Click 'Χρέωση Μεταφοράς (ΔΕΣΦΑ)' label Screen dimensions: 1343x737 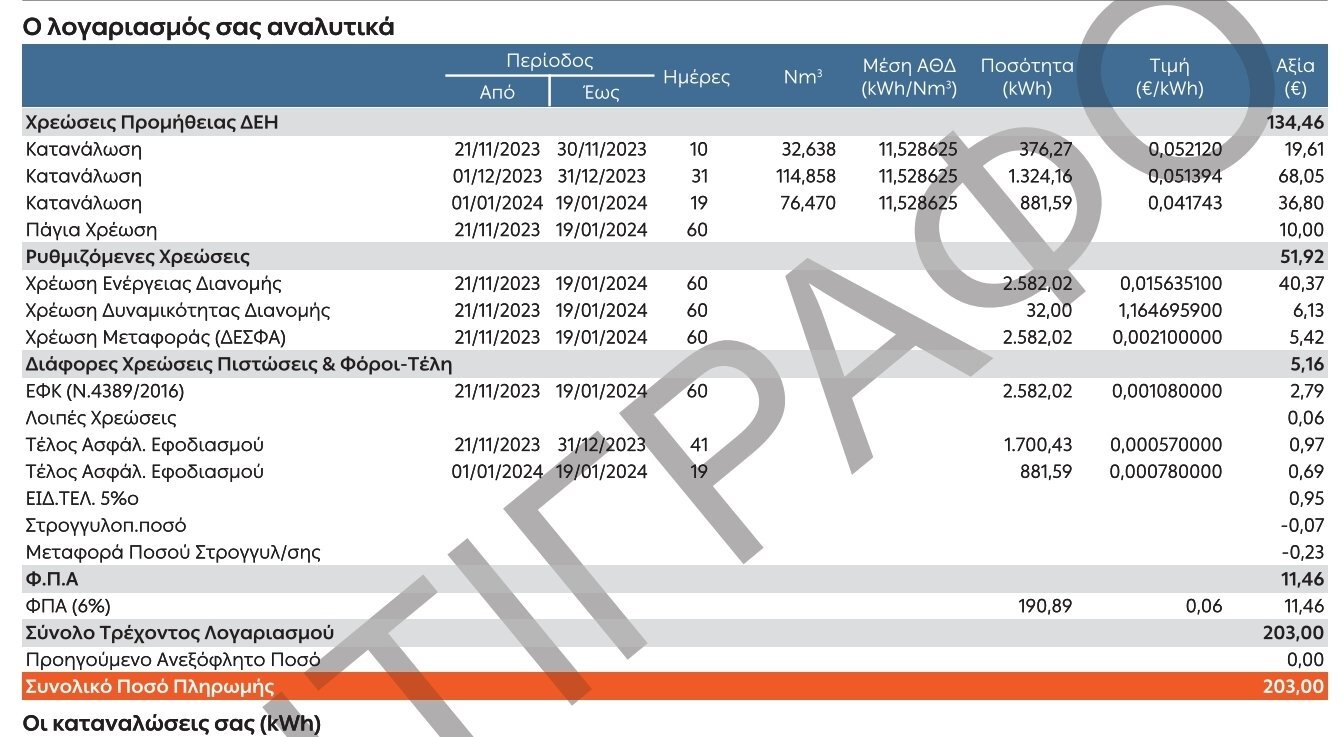point(156,338)
